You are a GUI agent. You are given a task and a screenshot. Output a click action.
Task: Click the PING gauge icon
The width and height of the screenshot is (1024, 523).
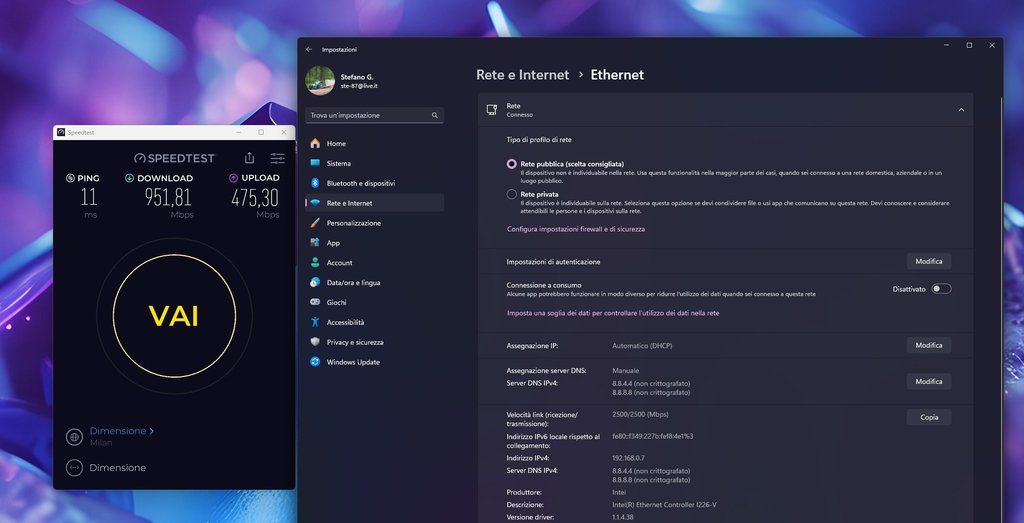[71, 178]
